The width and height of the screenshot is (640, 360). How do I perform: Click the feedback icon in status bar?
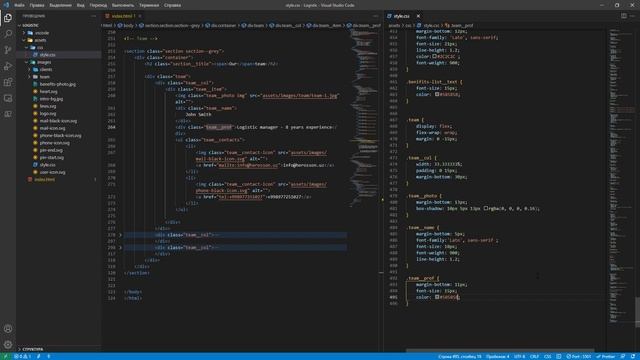(x=623, y=356)
